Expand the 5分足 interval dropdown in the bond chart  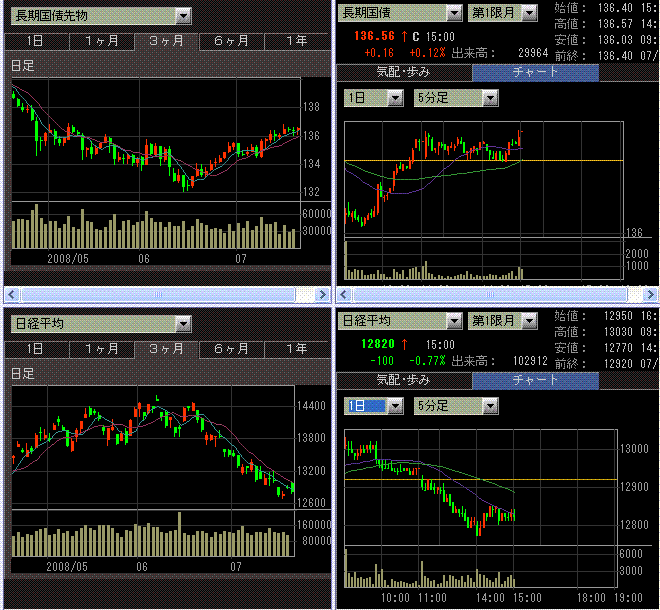click(x=456, y=98)
